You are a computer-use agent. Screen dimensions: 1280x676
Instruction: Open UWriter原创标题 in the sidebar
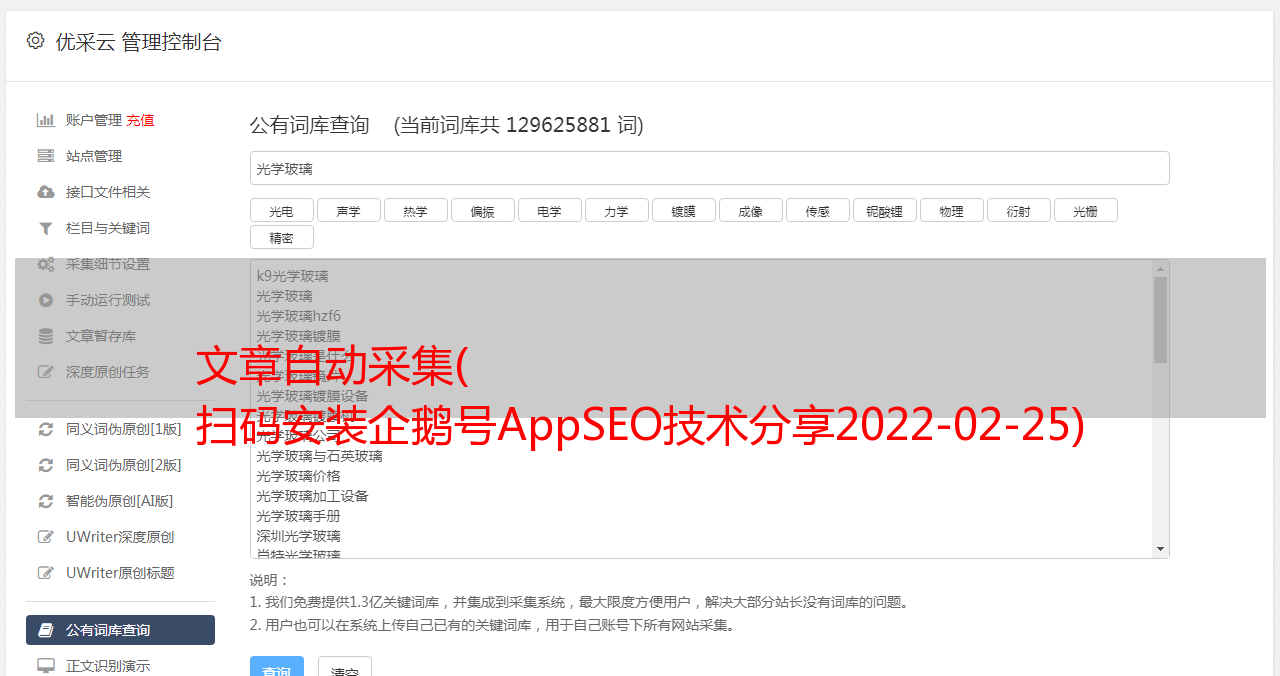(120, 573)
